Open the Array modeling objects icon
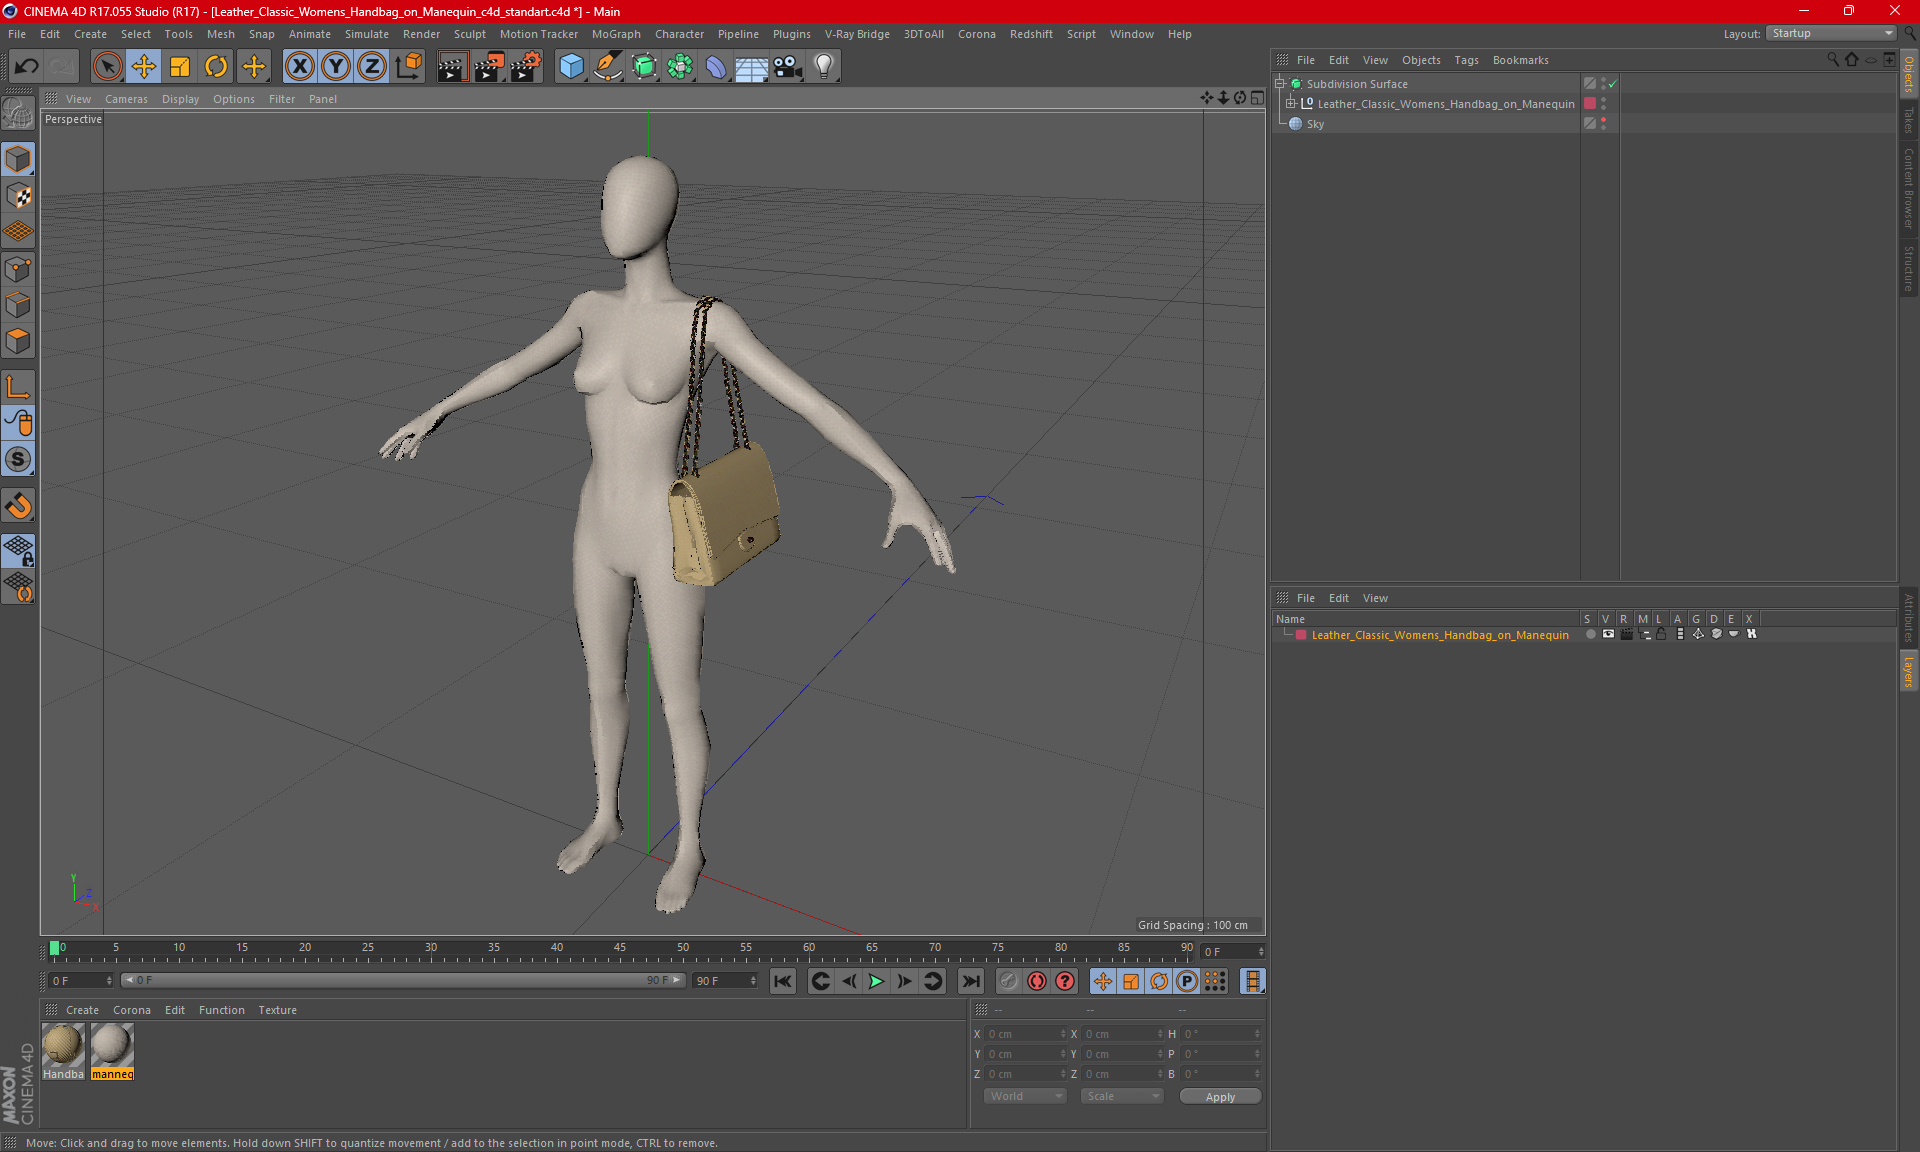This screenshot has width=1920, height=1152. (680, 67)
